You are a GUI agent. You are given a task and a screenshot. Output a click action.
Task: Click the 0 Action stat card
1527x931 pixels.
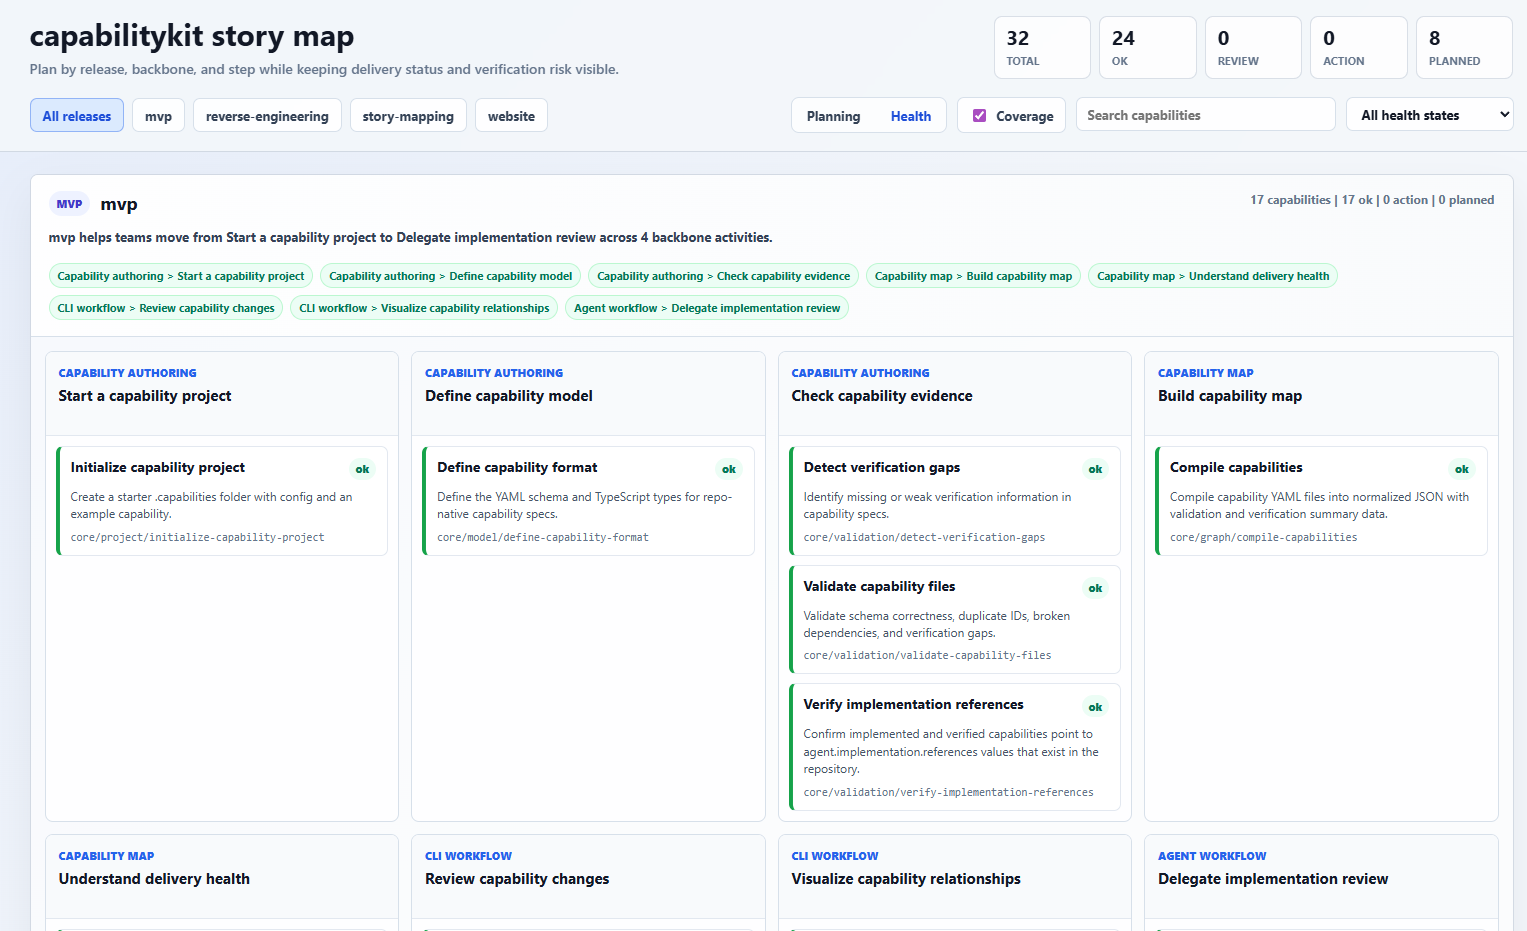[x=1359, y=47]
